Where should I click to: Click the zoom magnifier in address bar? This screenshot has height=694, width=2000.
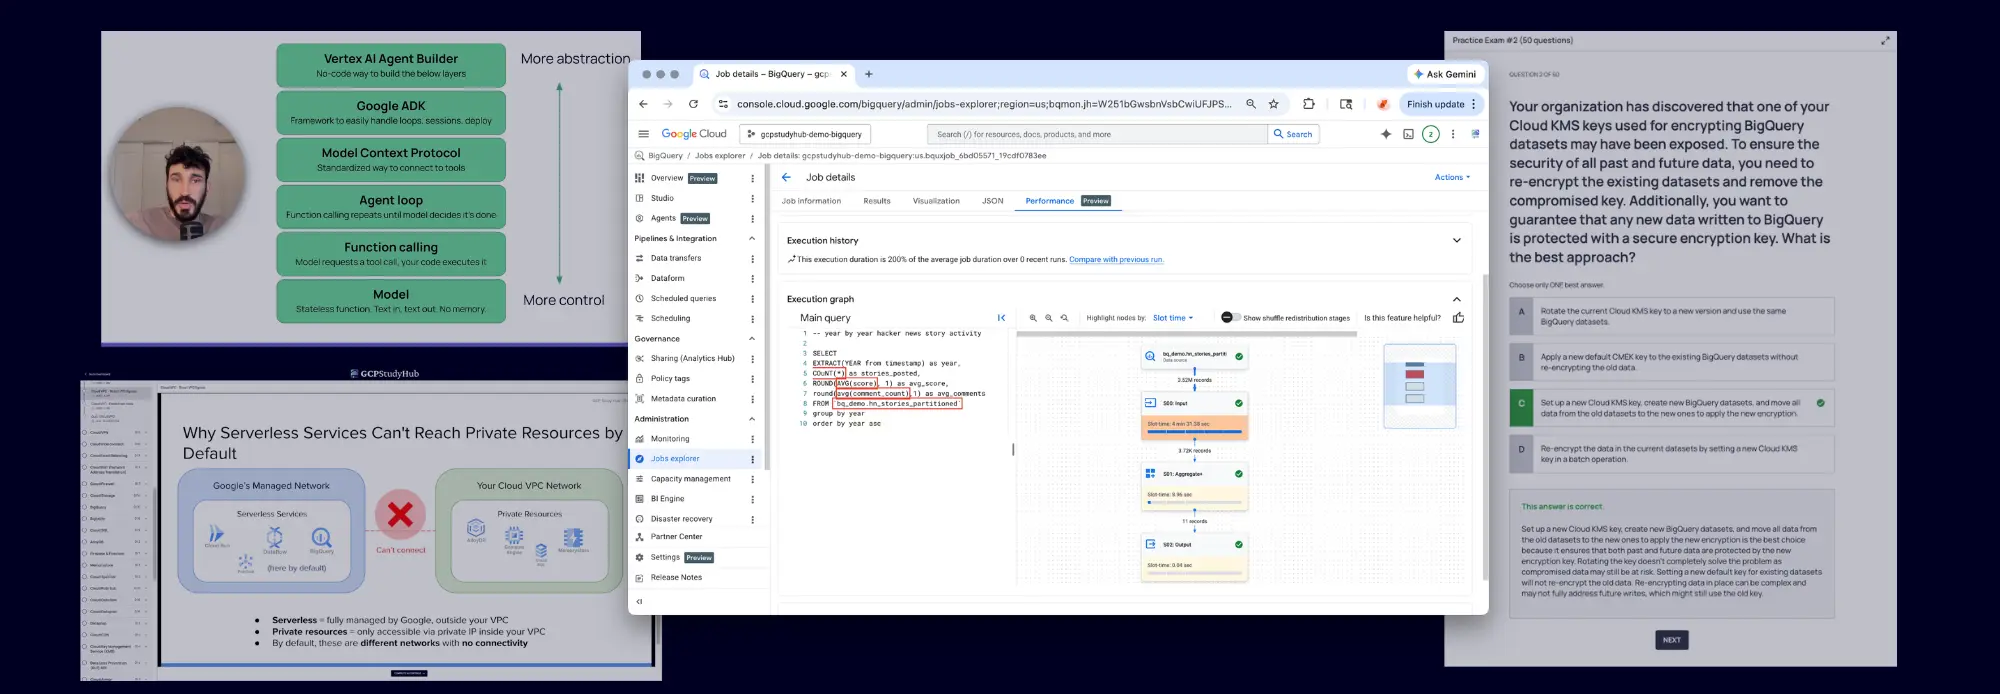pyautogui.click(x=1250, y=104)
